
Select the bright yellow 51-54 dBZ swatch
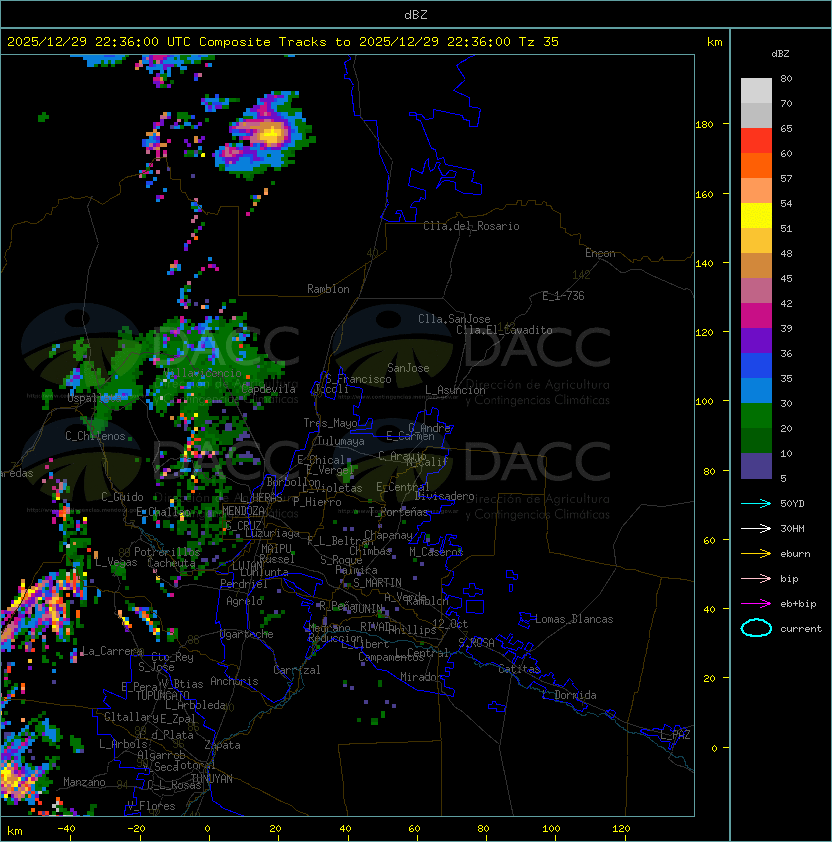tap(756, 216)
